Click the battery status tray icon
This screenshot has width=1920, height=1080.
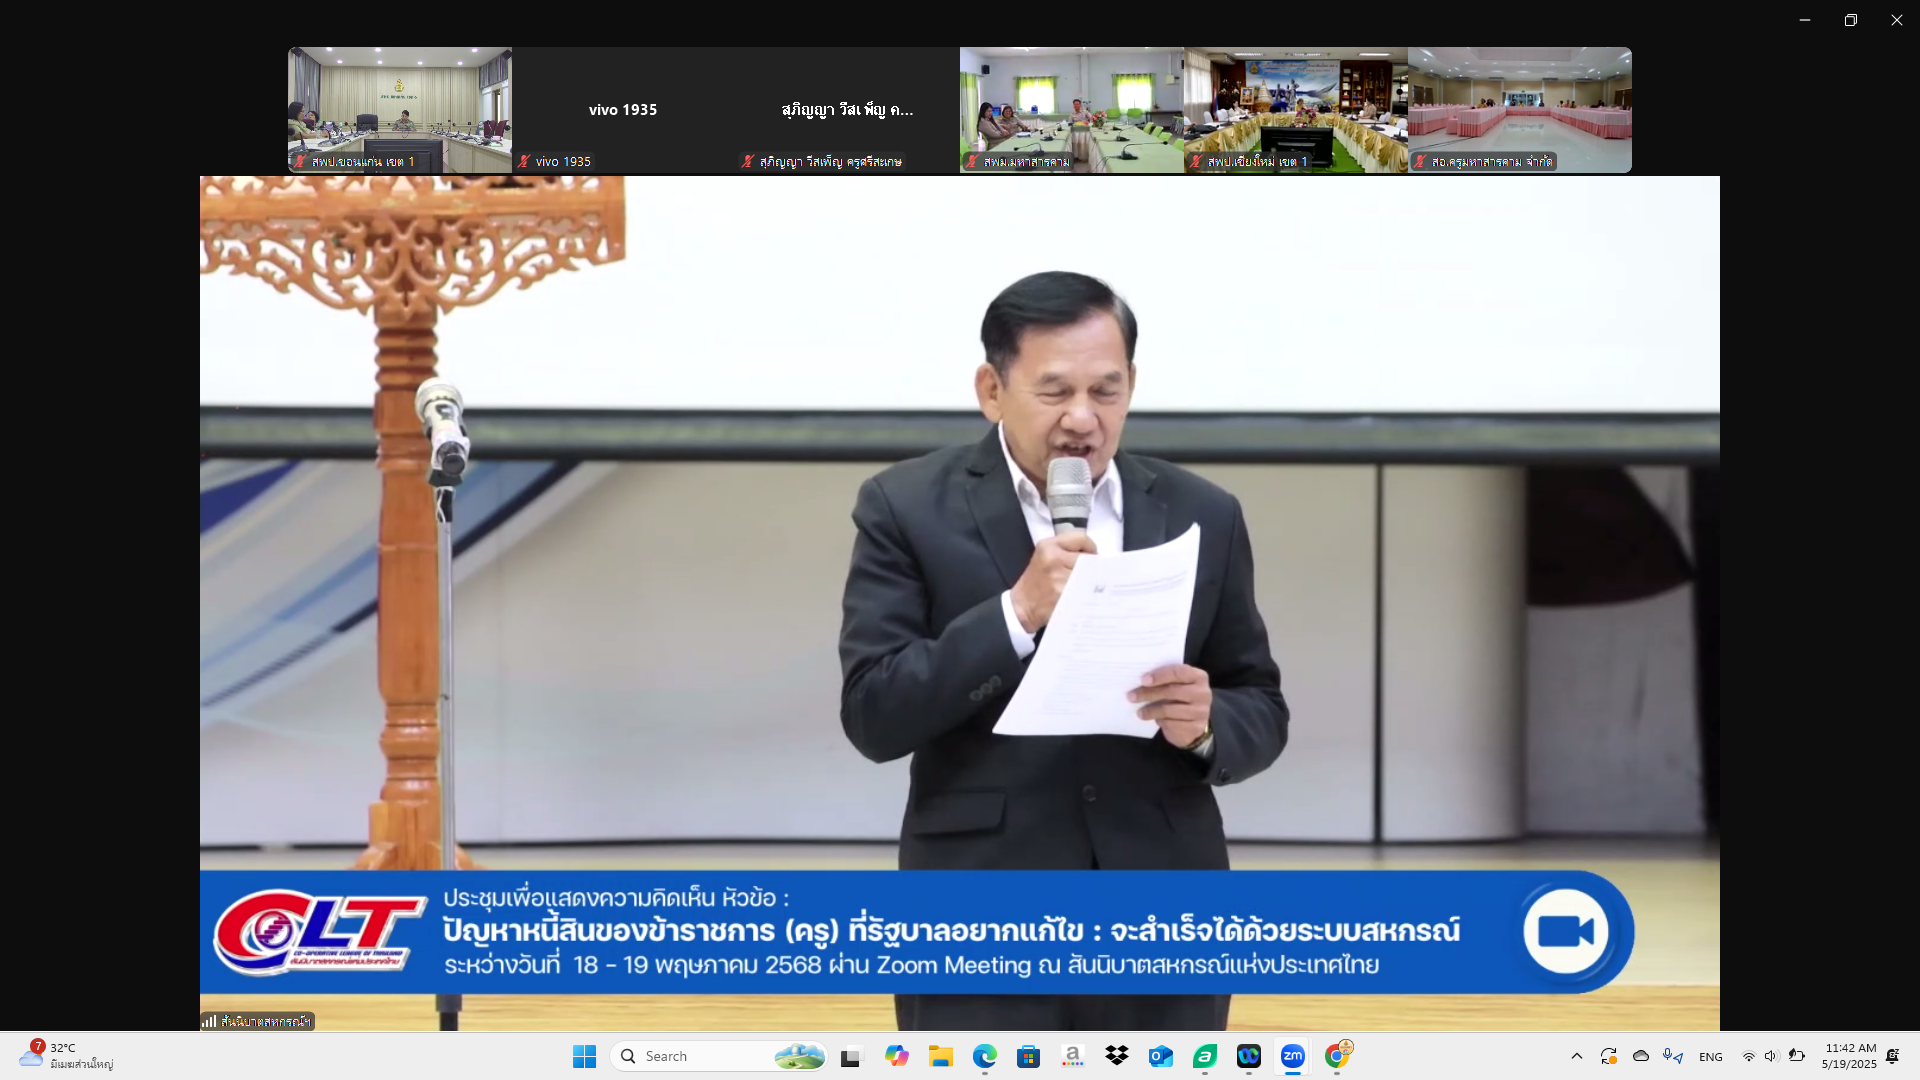coord(1797,1056)
